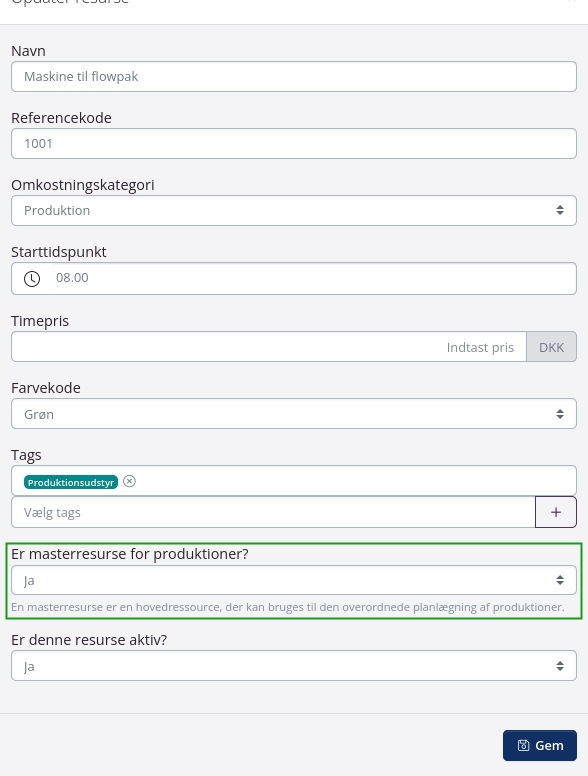Viewport: 588px width, 776px height.
Task: Click arrows on the masterresurse select
Action: [x=560, y=580]
